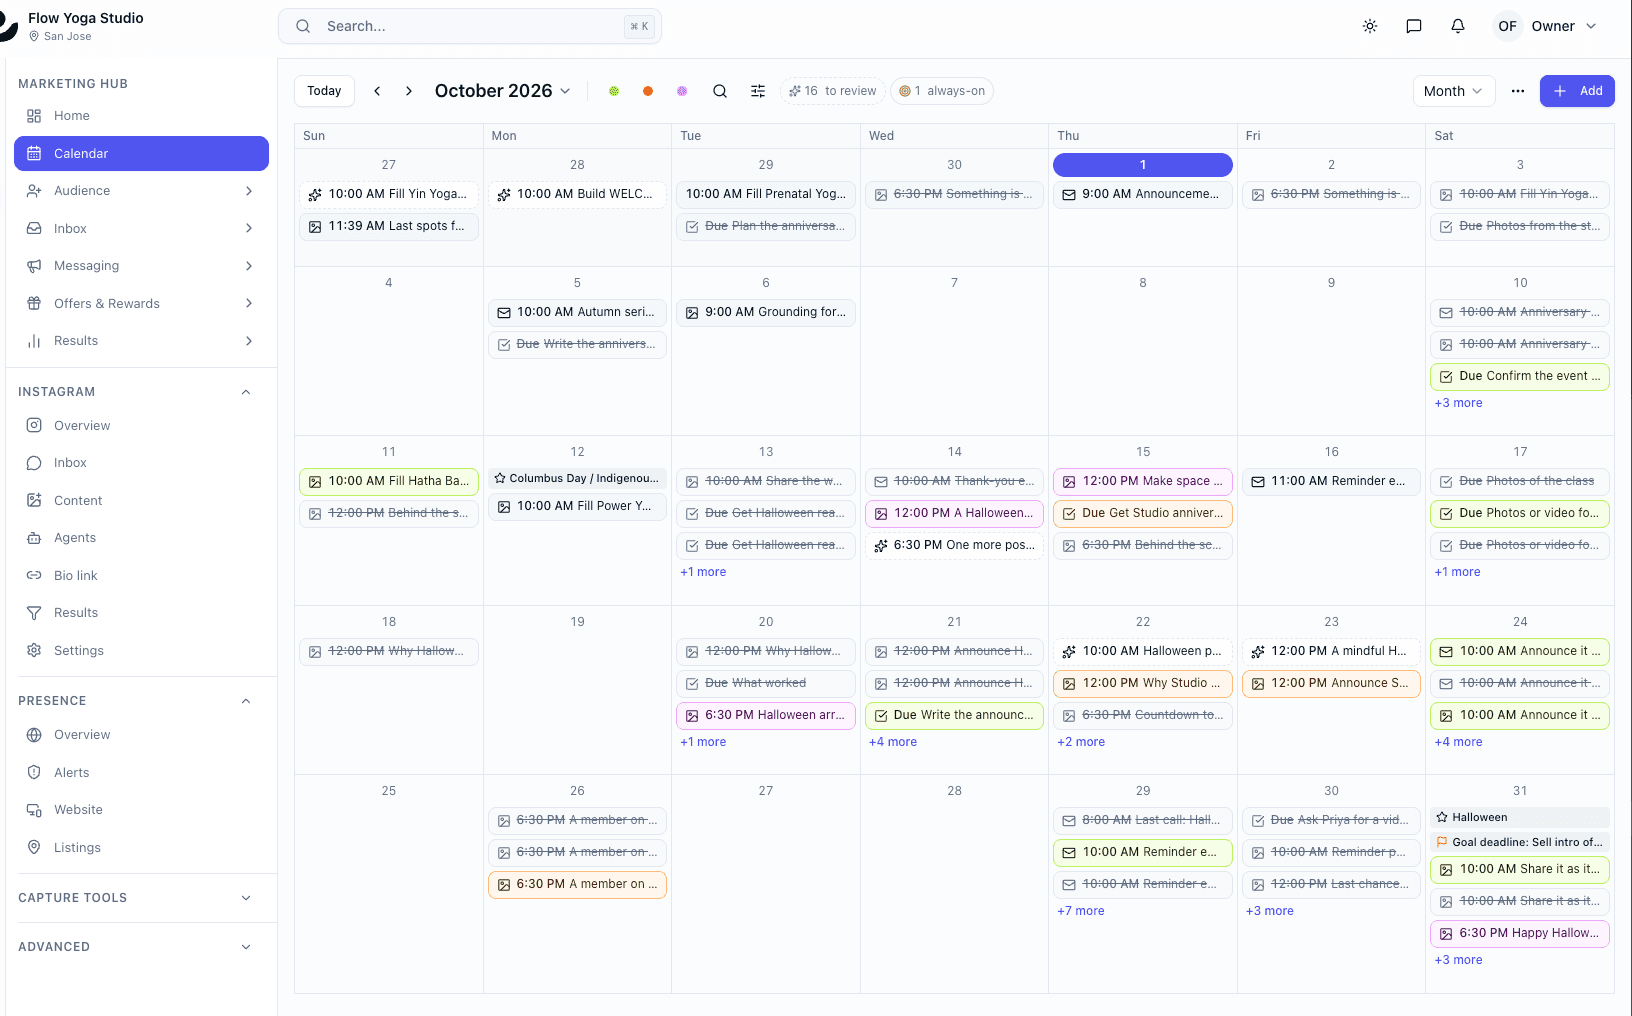
Task: Open Due Write the annivers... task on Oct 5
Action: click(577, 344)
